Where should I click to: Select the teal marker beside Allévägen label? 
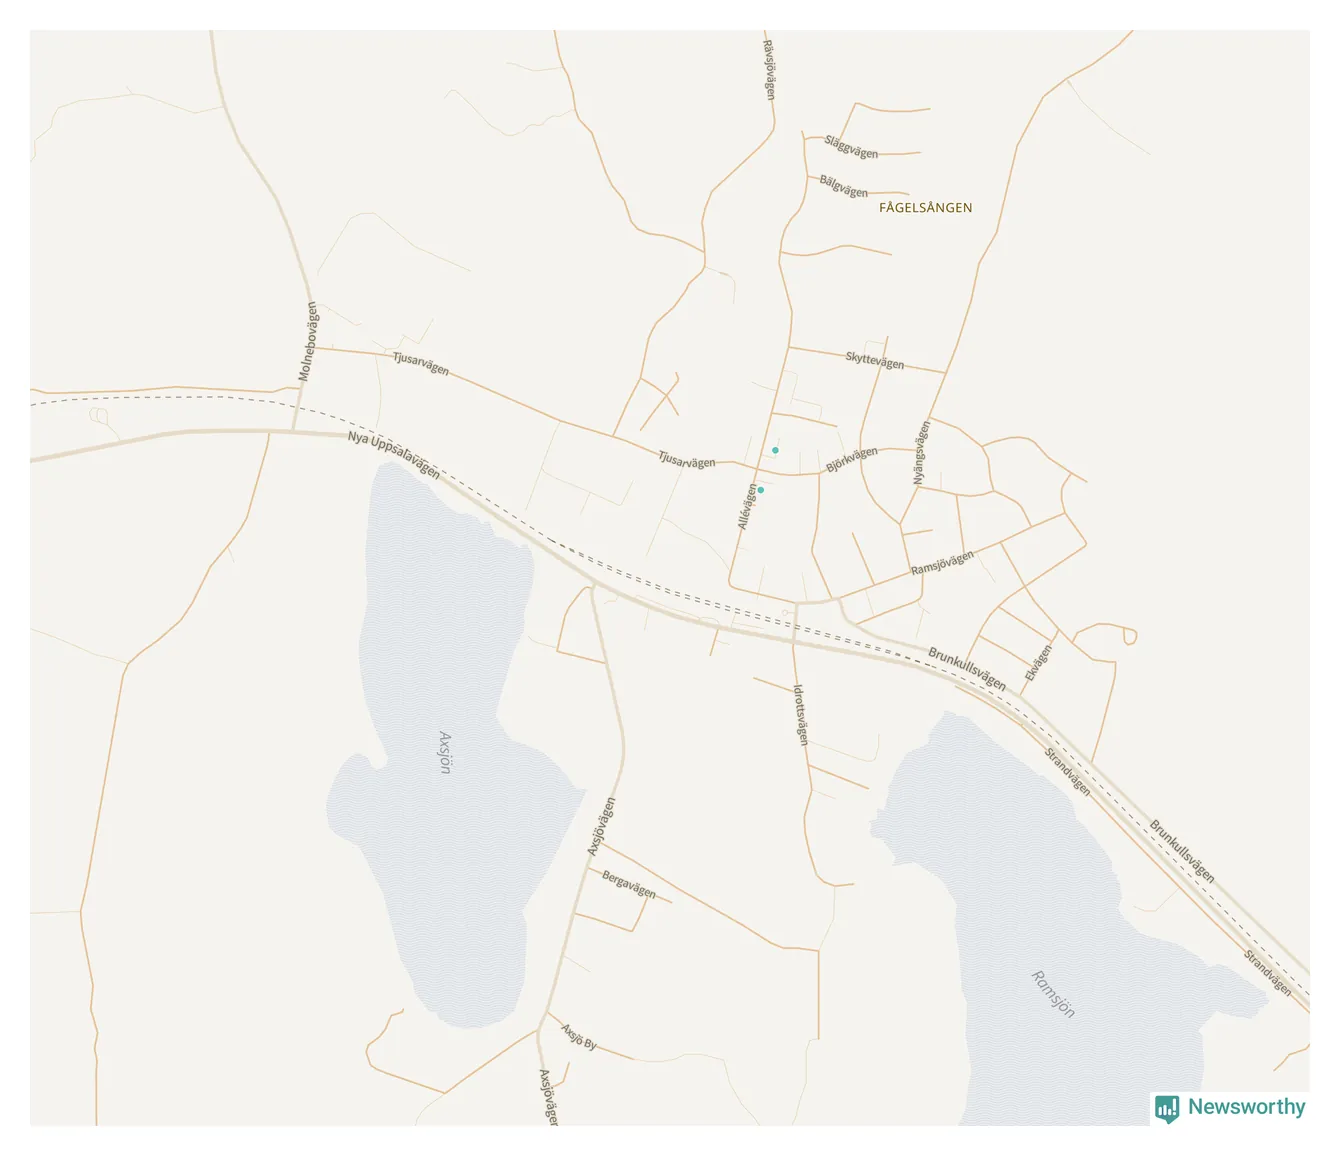(x=760, y=490)
